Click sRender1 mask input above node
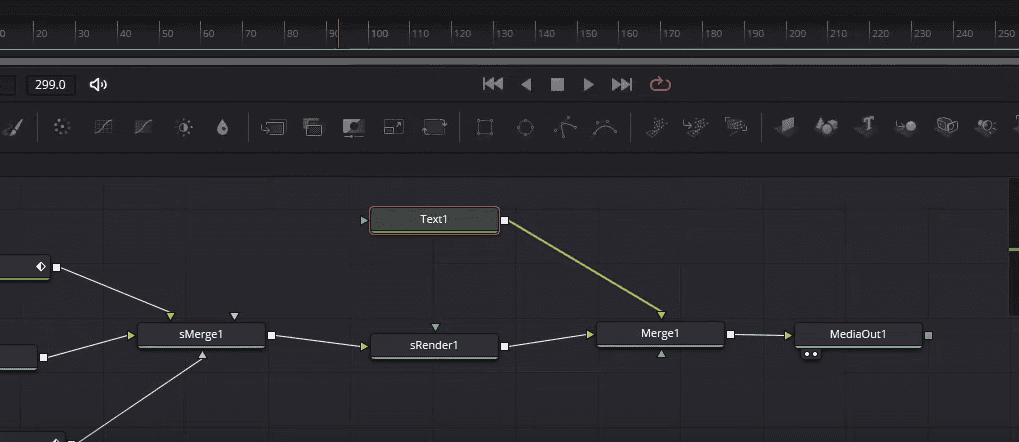1019x442 pixels. [435, 327]
